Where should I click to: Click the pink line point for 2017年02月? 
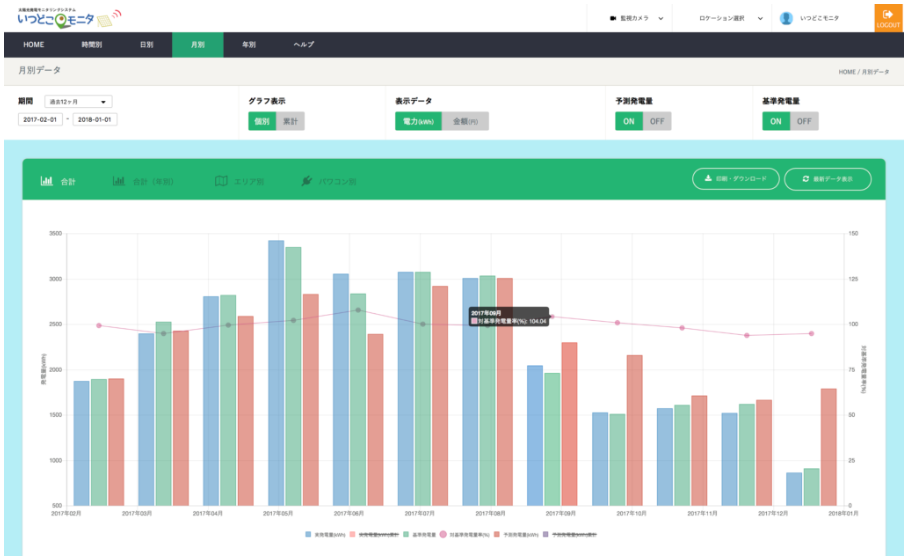pos(99,325)
